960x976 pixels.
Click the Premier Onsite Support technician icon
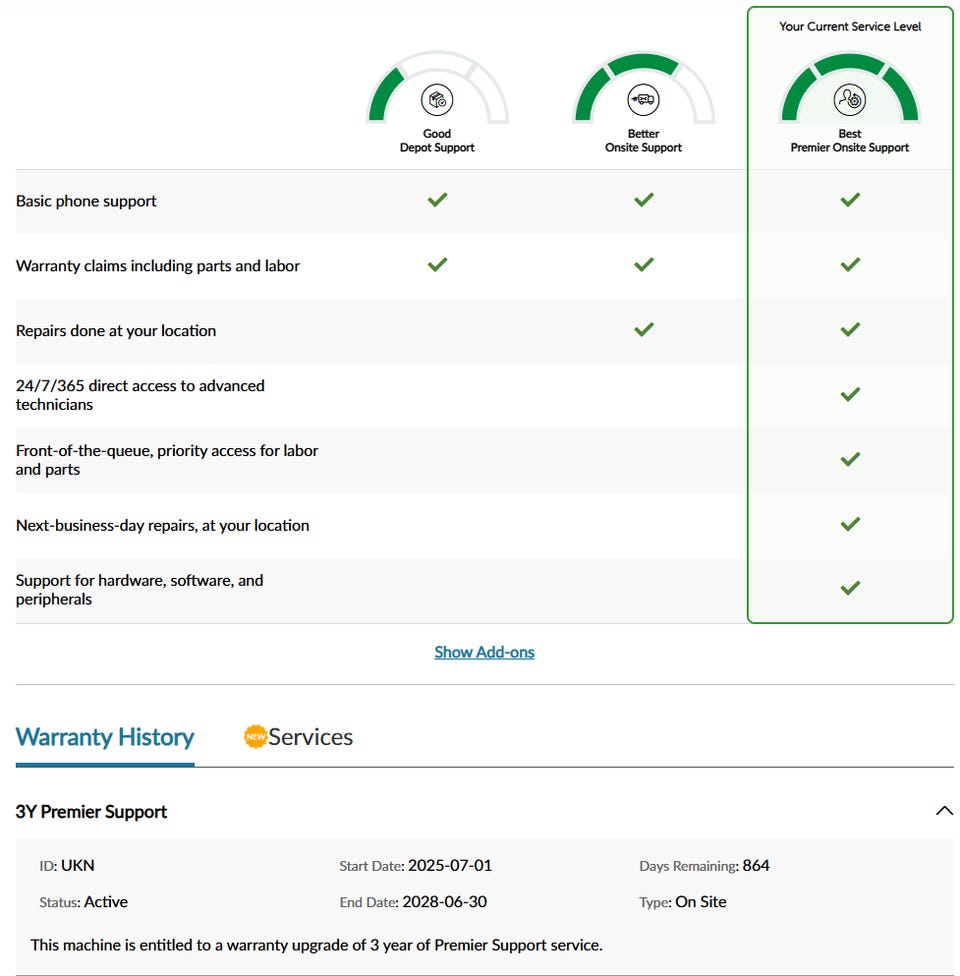[x=850, y=100]
